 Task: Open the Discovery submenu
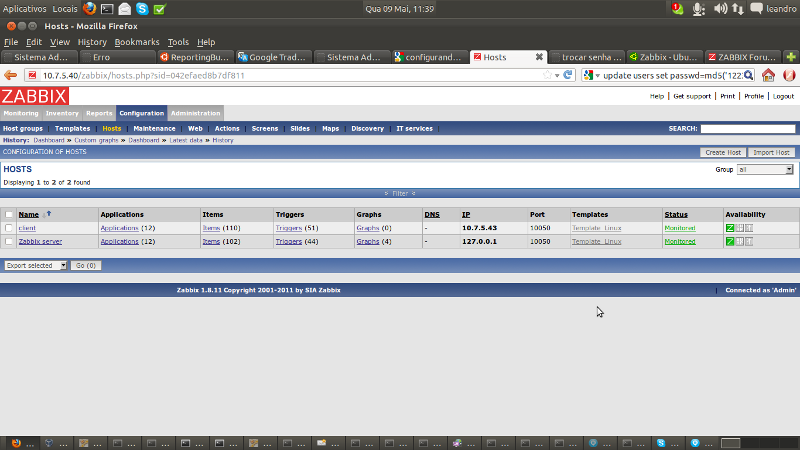coord(367,129)
